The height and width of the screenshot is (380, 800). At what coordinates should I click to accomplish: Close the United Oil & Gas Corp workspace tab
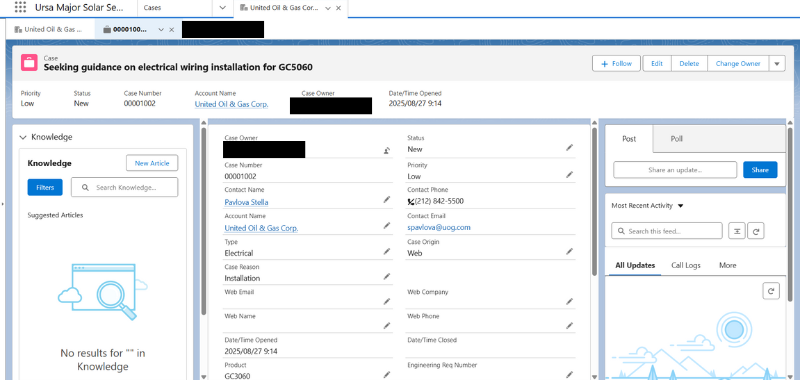pos(338,8)
